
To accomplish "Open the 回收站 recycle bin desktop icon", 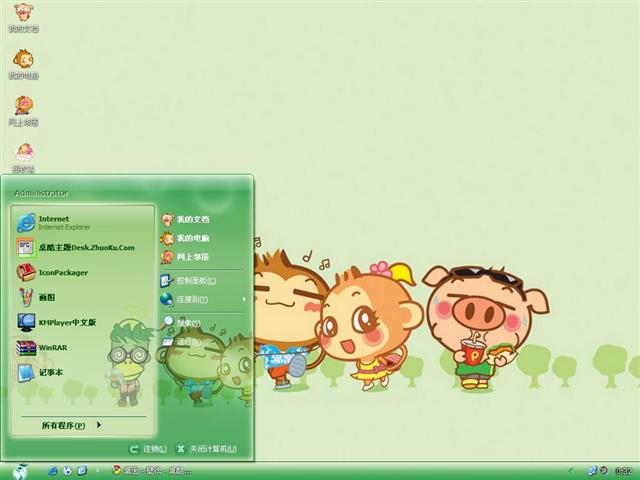I will point(23,158).
